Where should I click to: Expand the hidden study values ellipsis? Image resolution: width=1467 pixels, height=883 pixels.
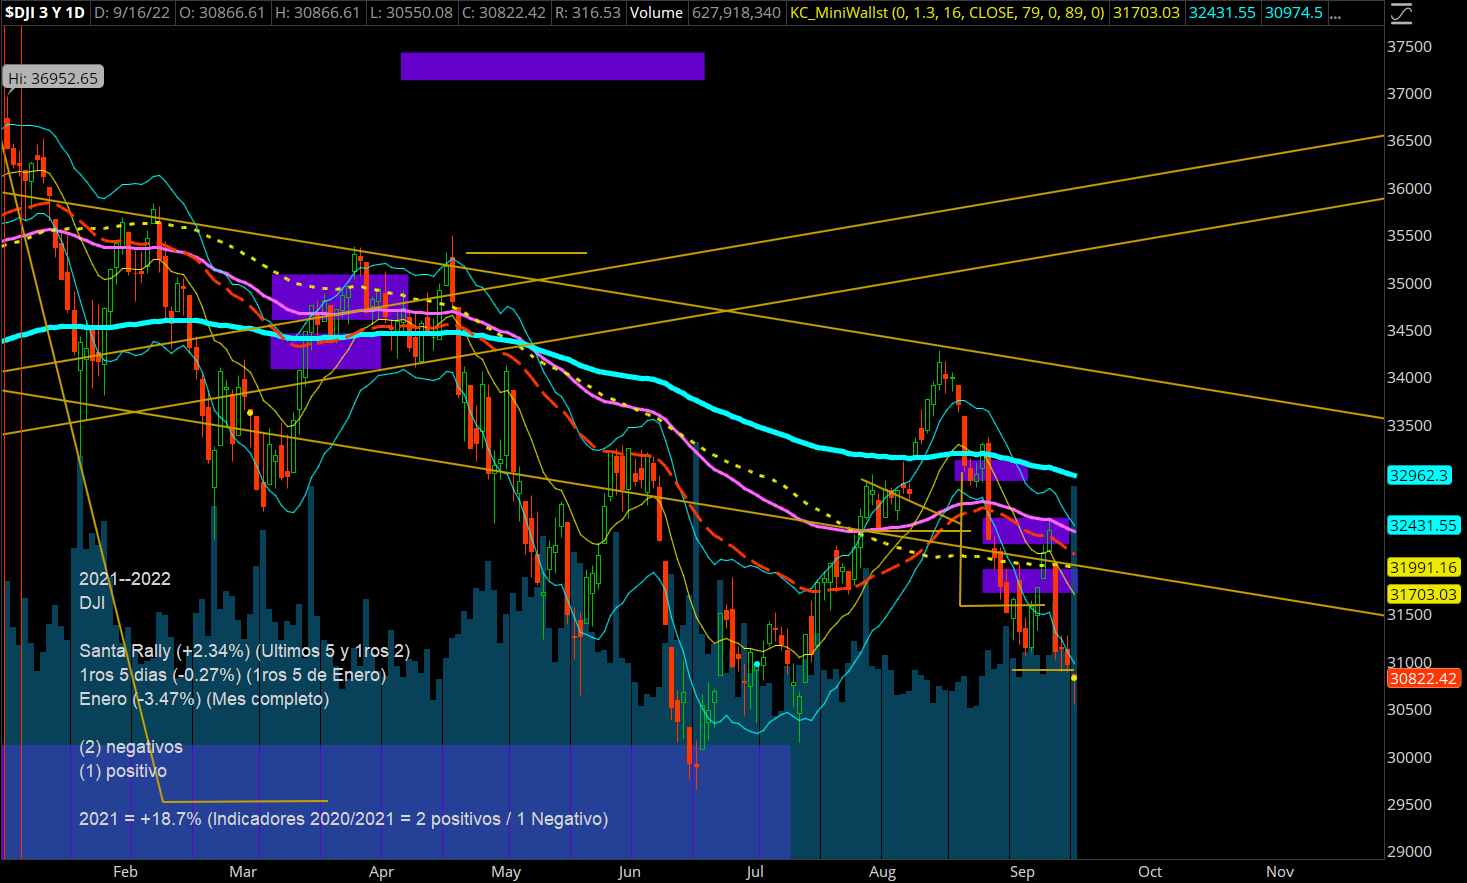coord(1335,13)
